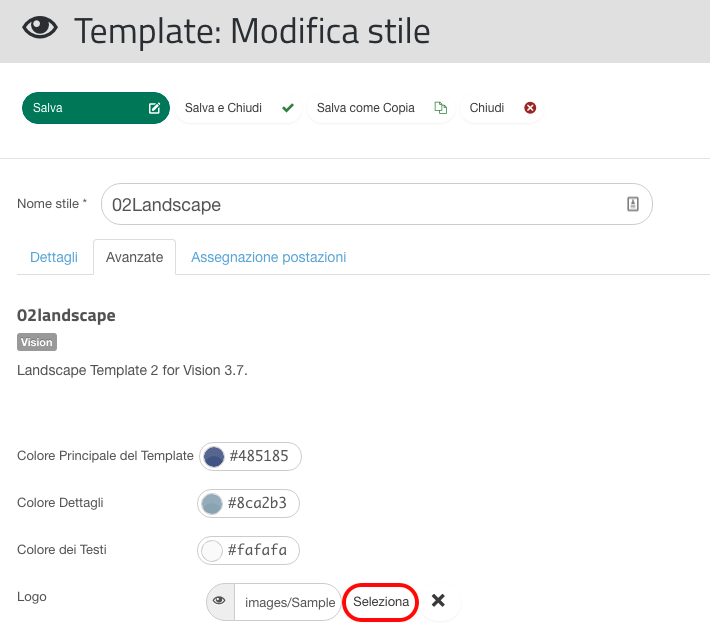Image resolution: width=710 pixels, height=640 pixels.
Task: Preview the logo with the eye icon
Action: pos(220,601)
